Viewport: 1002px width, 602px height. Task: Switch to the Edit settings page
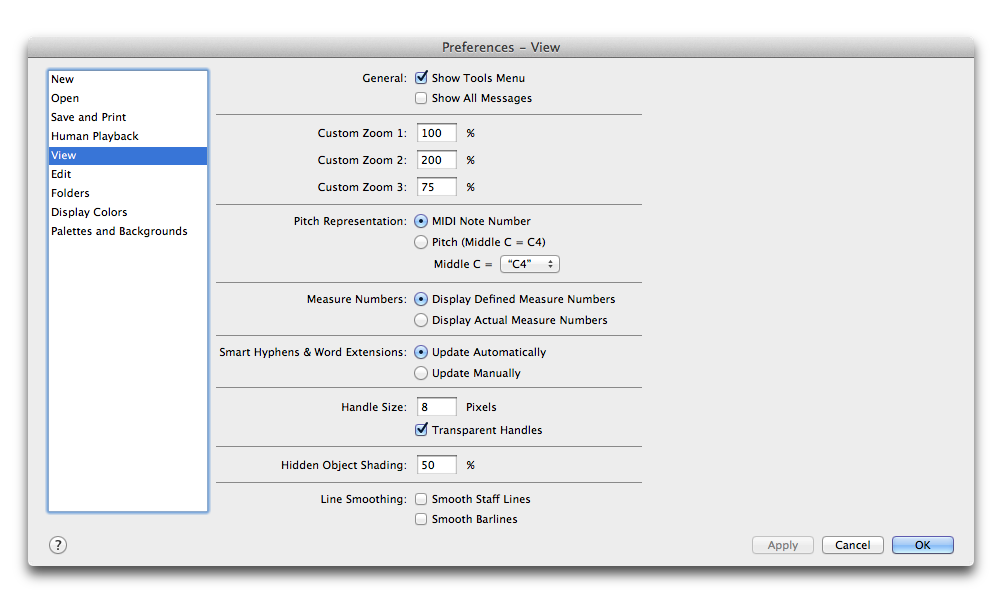[61, 173]
